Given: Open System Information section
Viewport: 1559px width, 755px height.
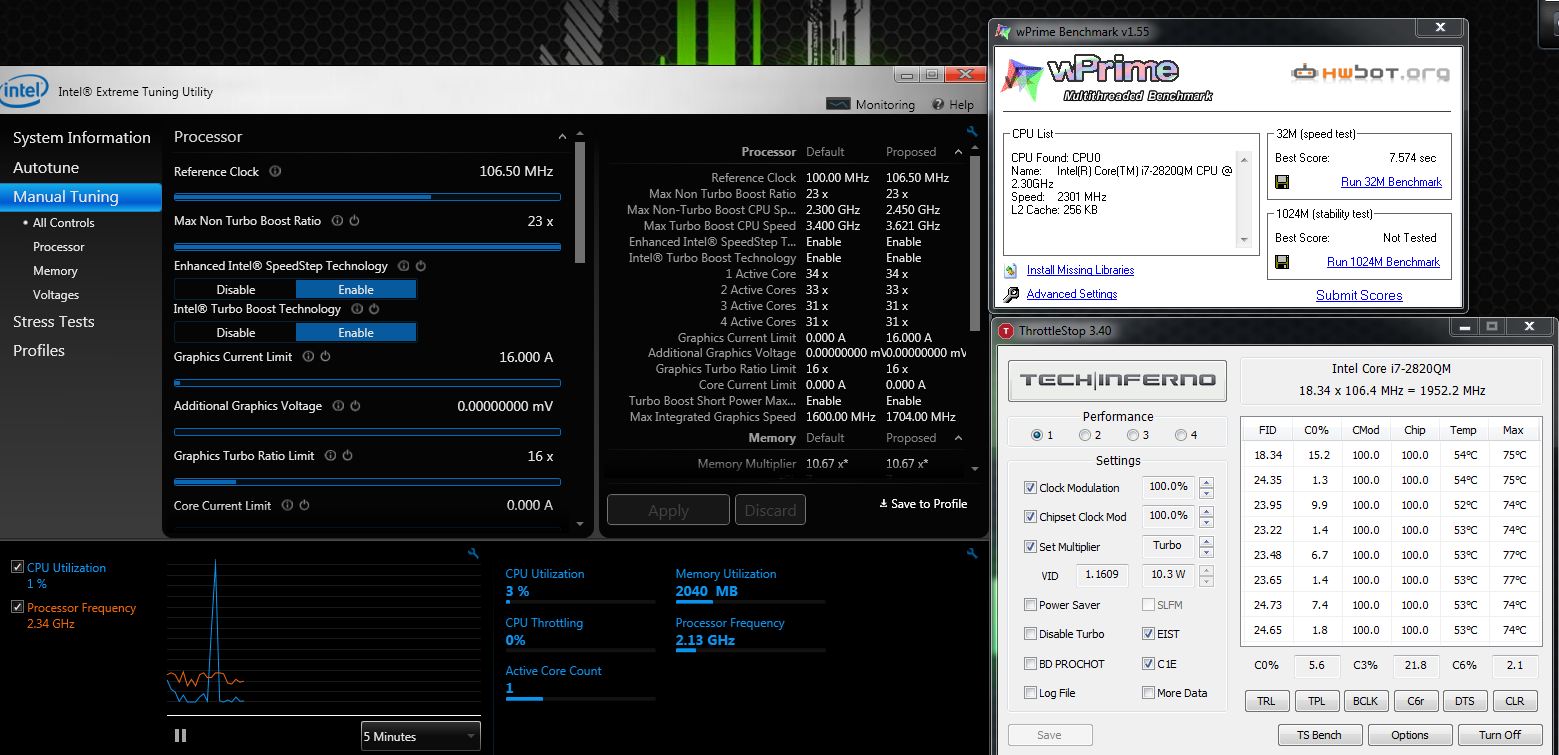Looking at the screenshot, I should coord(82,138).
